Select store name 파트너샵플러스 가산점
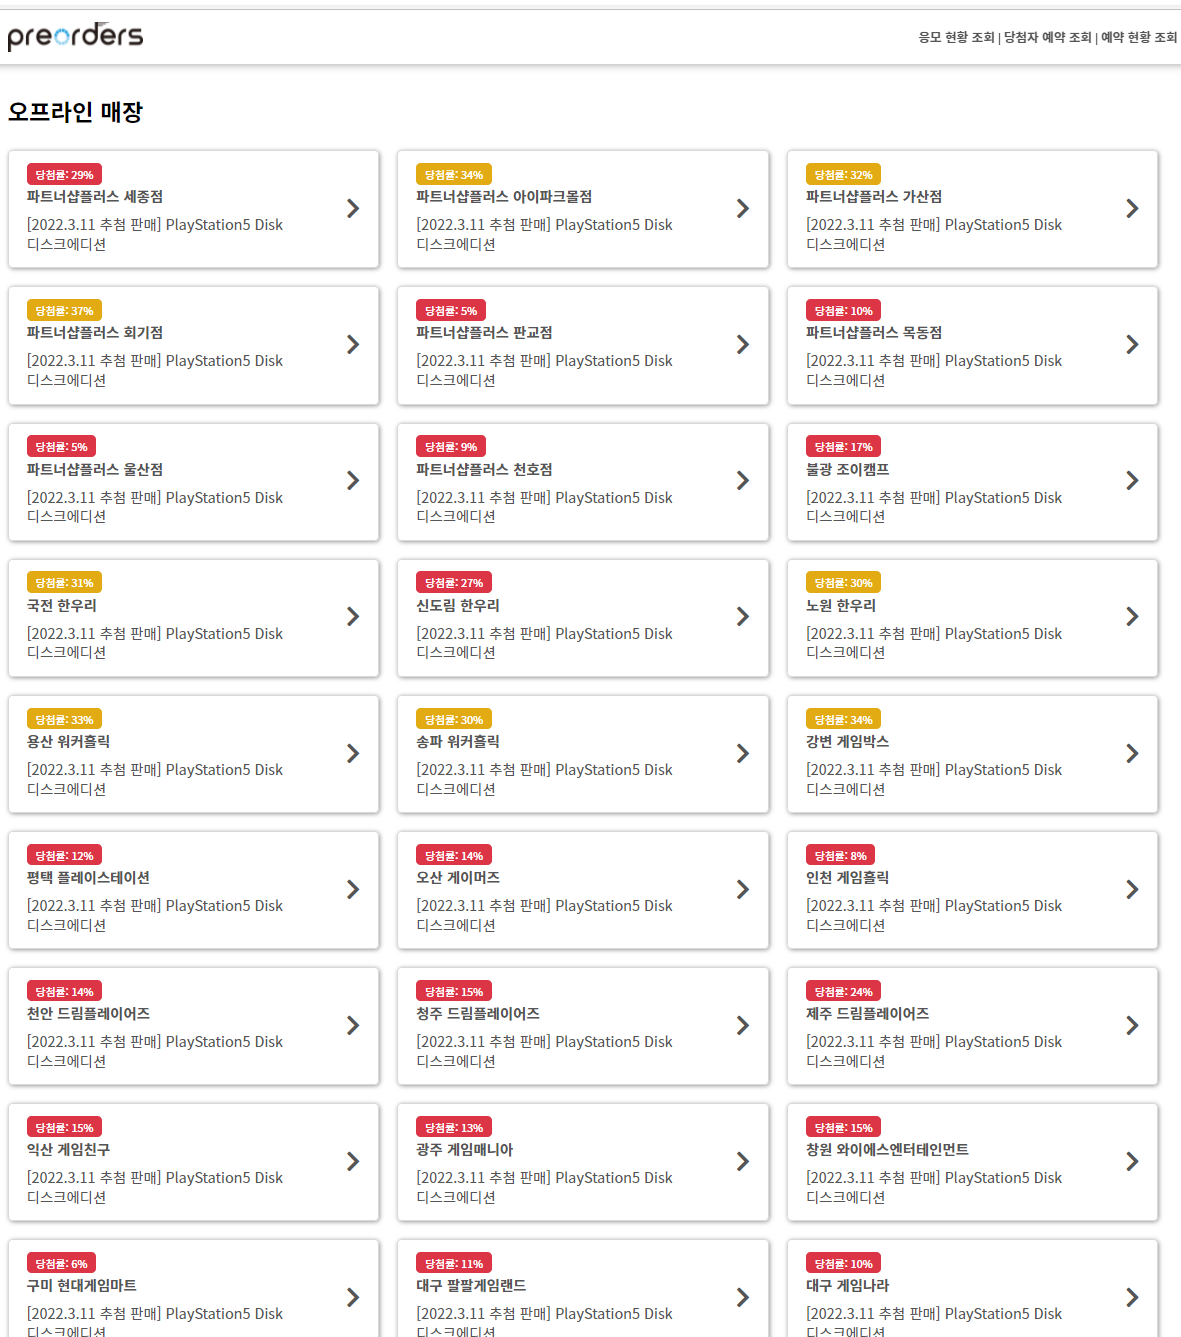This screenshot has width=1181, height=1337. click(x=874, y=197)
